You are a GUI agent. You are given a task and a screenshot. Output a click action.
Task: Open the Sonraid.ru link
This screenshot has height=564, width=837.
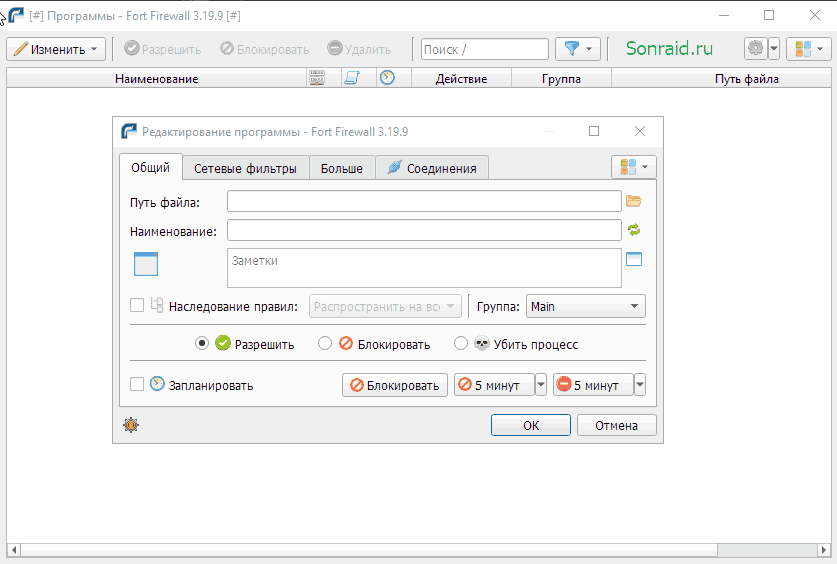(x=669, y=49)
